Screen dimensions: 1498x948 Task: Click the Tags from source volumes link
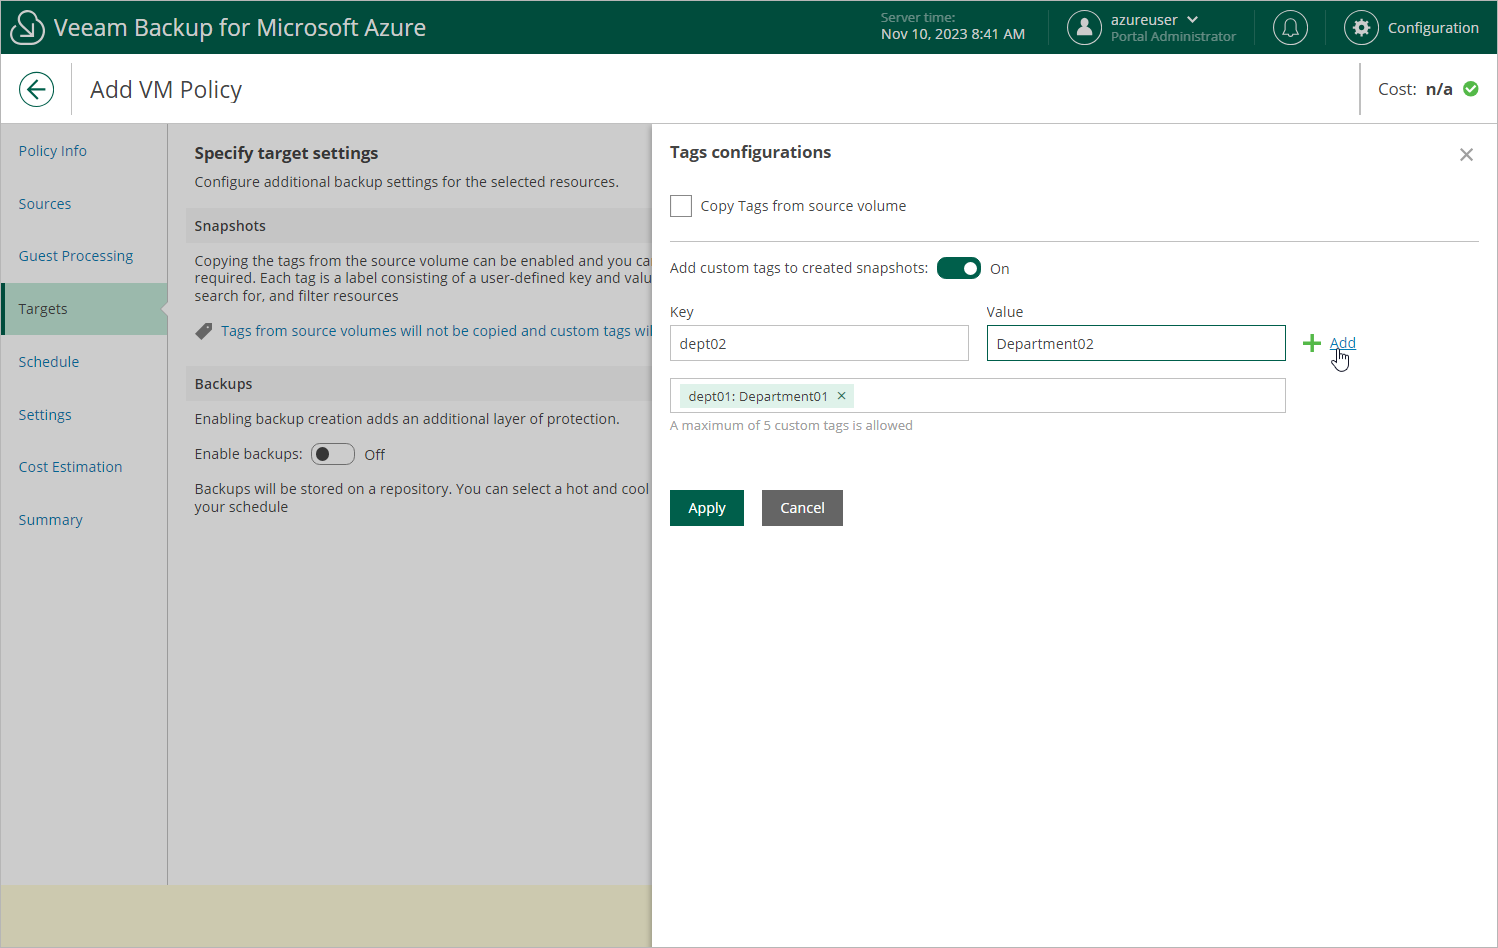(436, 331)
